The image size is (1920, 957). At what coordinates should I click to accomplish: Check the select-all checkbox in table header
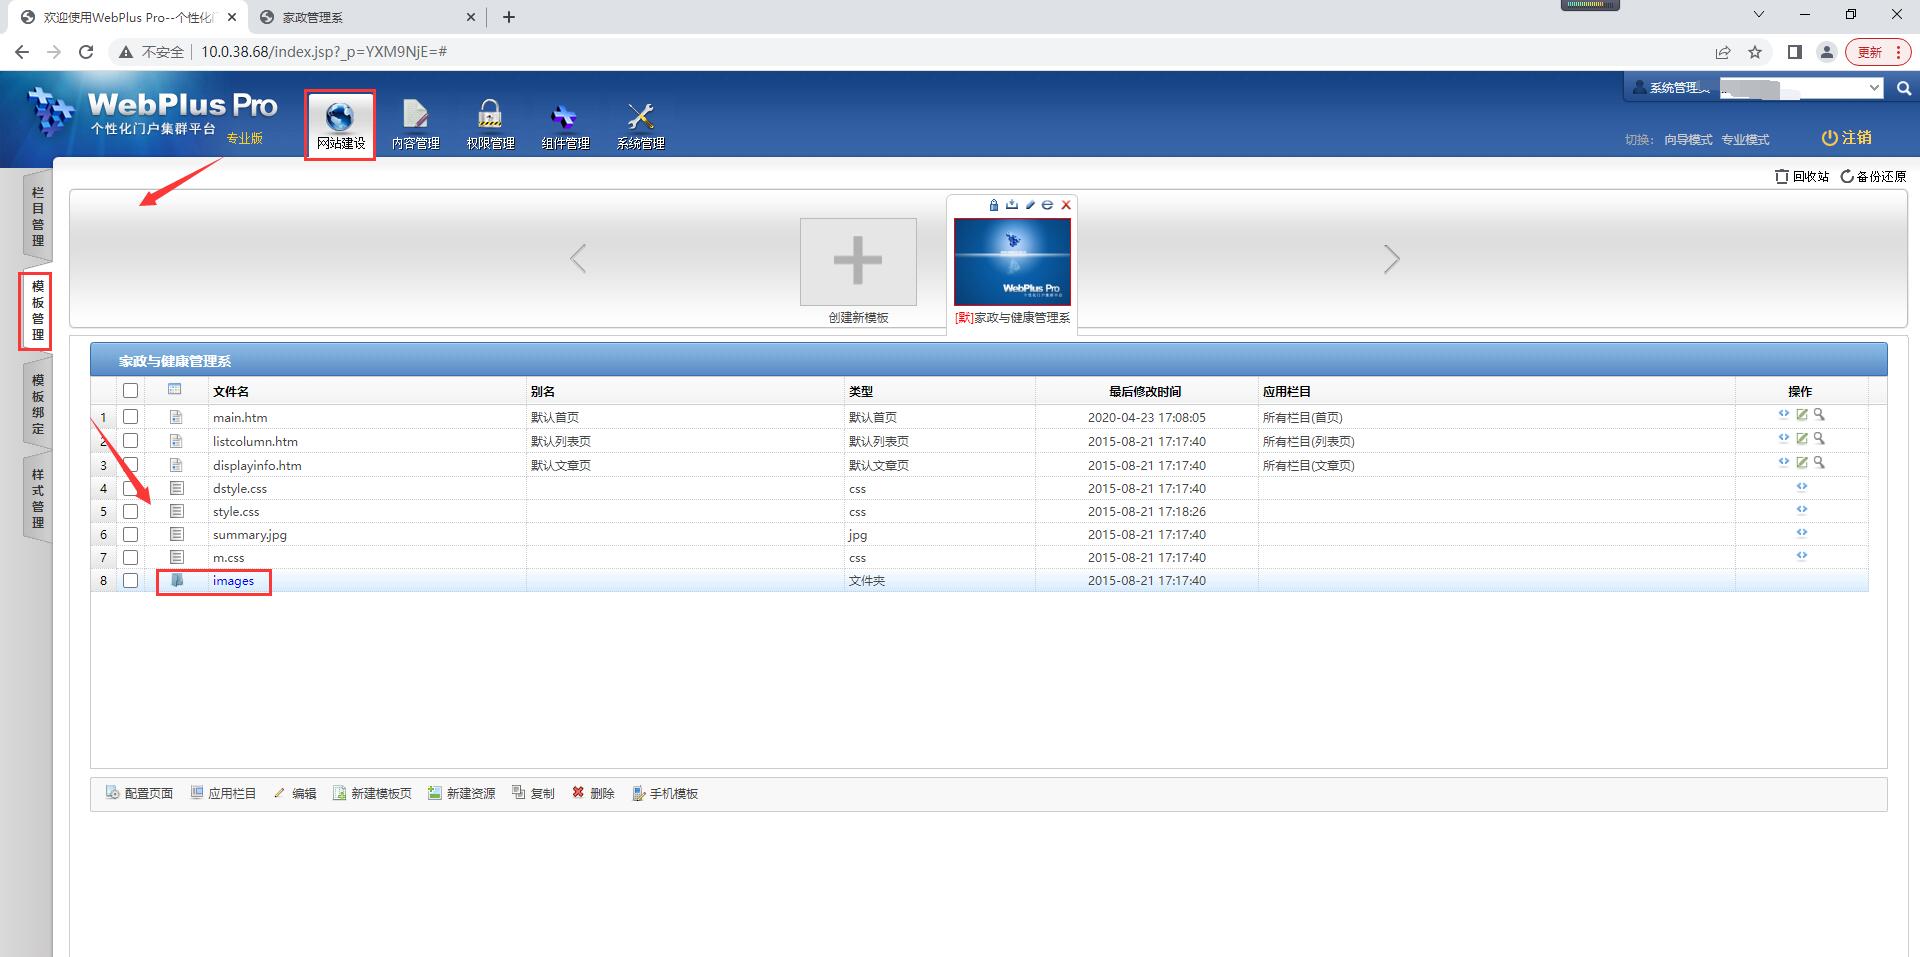coord(131,391)
